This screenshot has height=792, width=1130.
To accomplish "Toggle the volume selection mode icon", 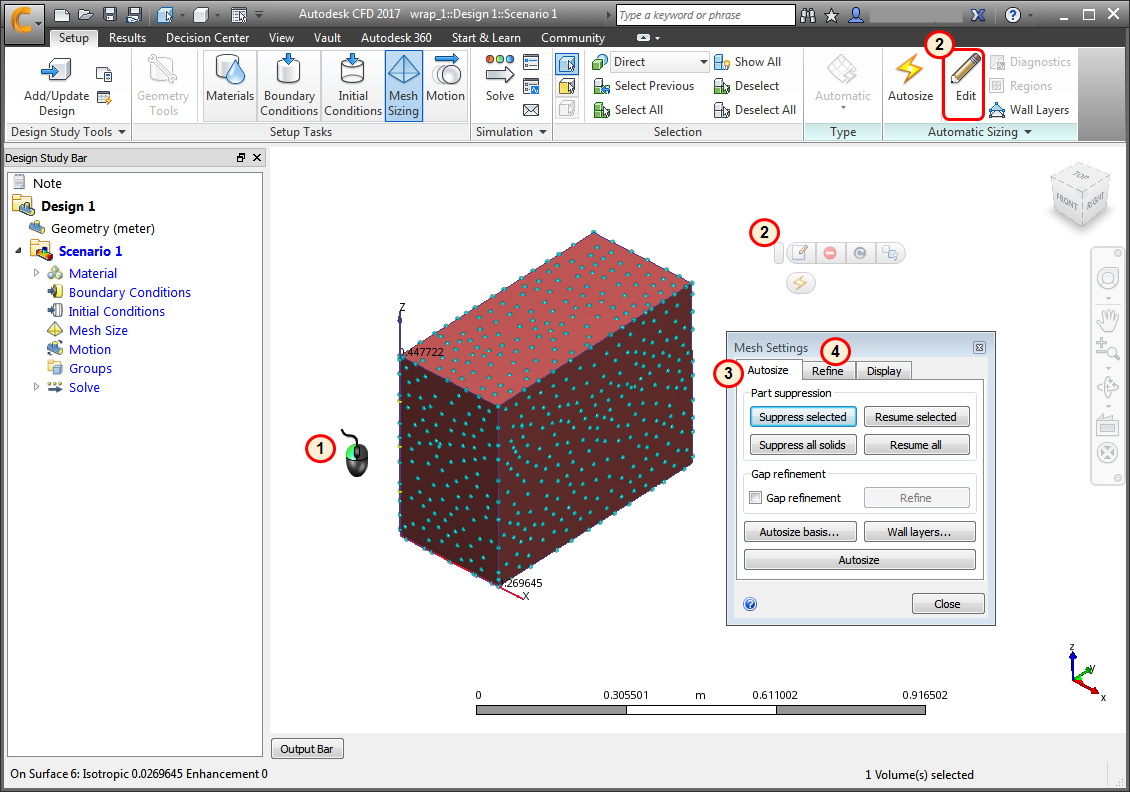I will pos(567,63).
